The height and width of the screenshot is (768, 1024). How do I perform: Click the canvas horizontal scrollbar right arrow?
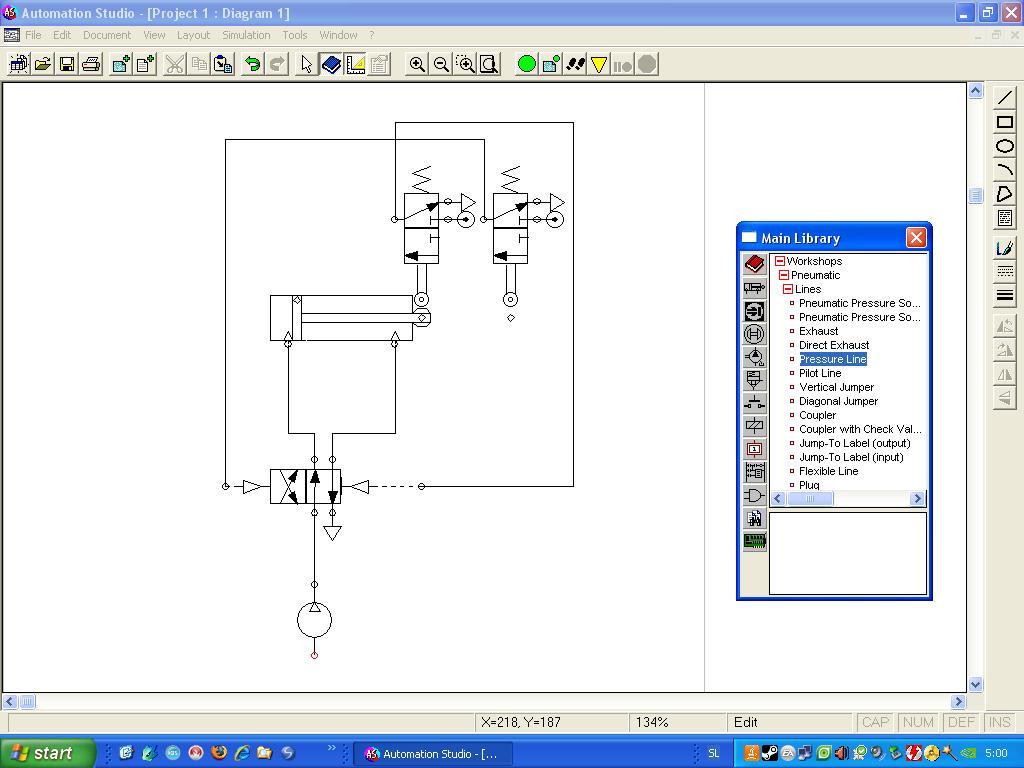tap(958, 701)
